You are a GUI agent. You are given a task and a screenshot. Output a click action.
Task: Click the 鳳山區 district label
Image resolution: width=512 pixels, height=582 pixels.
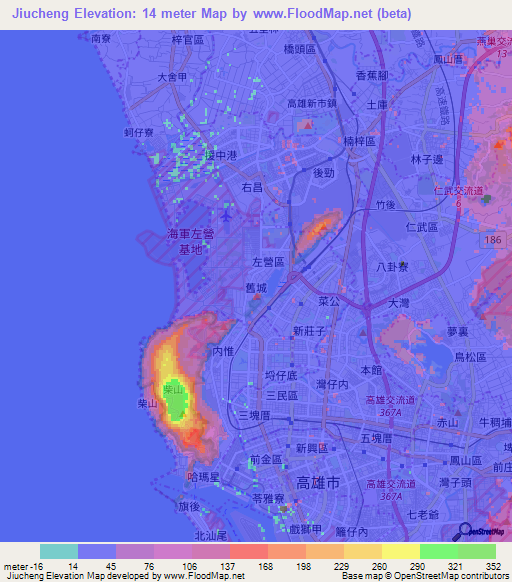click(x=466, y=461)
